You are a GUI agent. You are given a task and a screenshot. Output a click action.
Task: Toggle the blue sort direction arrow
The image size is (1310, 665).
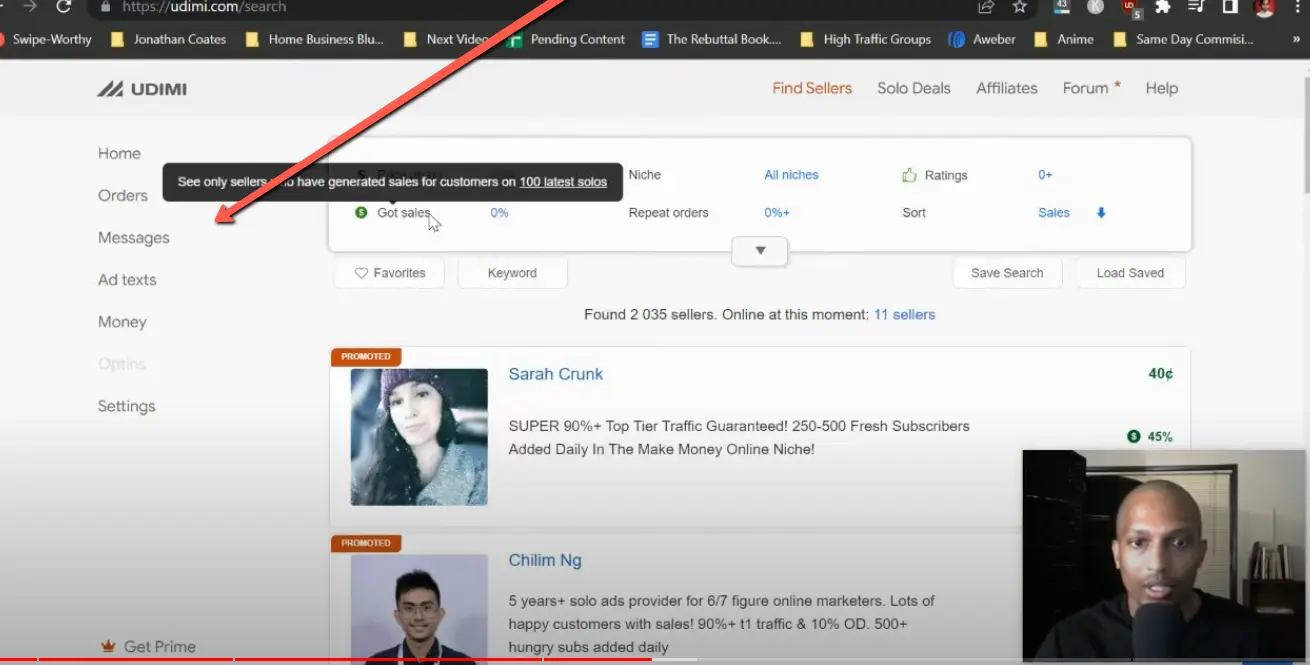coord(1098,212)
